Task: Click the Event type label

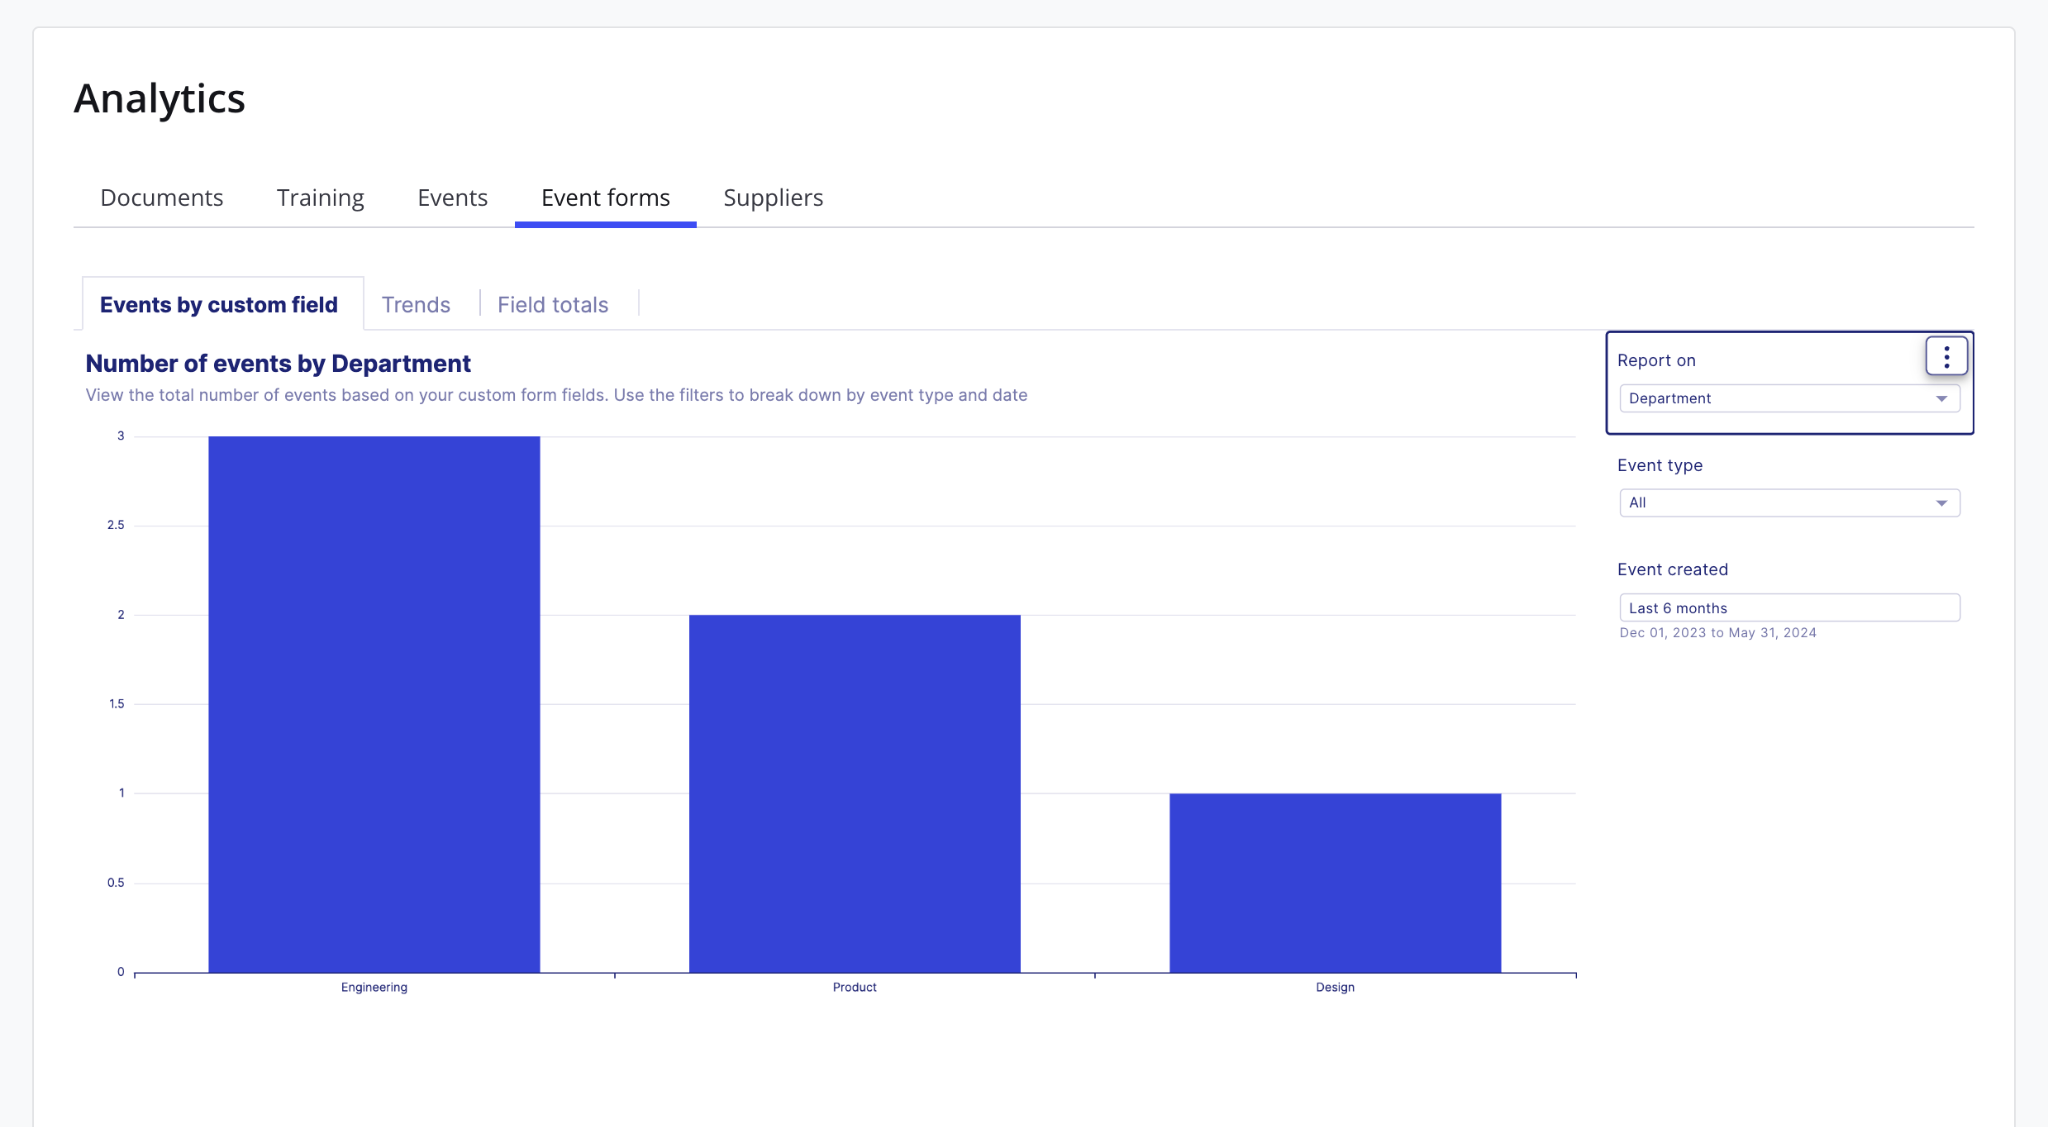Action: point(1660,465)
